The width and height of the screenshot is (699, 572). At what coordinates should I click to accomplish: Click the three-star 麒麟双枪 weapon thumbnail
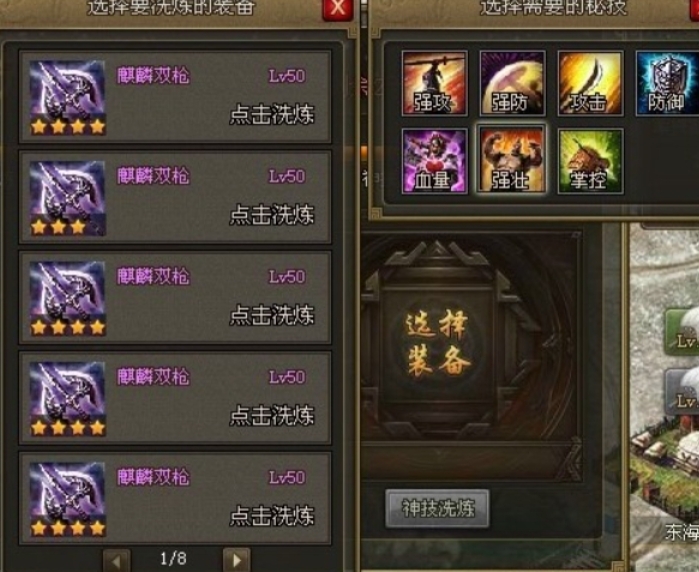coord(68,198)
